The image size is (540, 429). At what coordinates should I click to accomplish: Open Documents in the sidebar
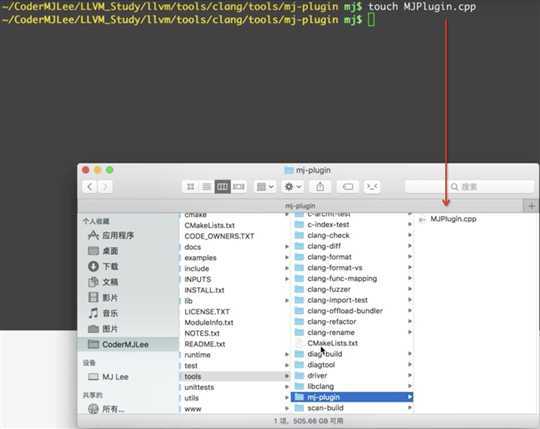[110, 282]
